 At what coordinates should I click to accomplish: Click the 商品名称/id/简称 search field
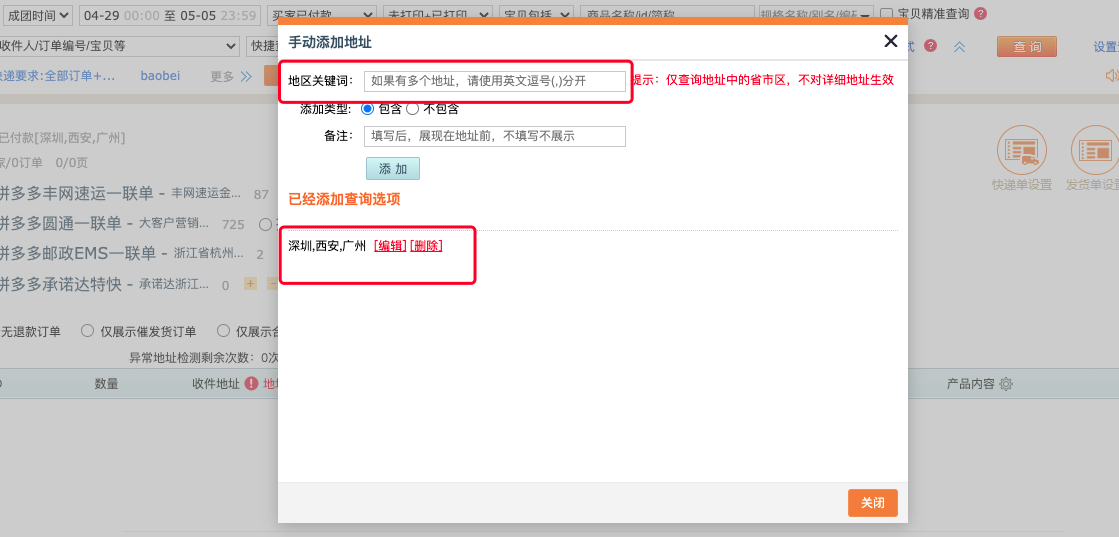click(x=667, y=14)
